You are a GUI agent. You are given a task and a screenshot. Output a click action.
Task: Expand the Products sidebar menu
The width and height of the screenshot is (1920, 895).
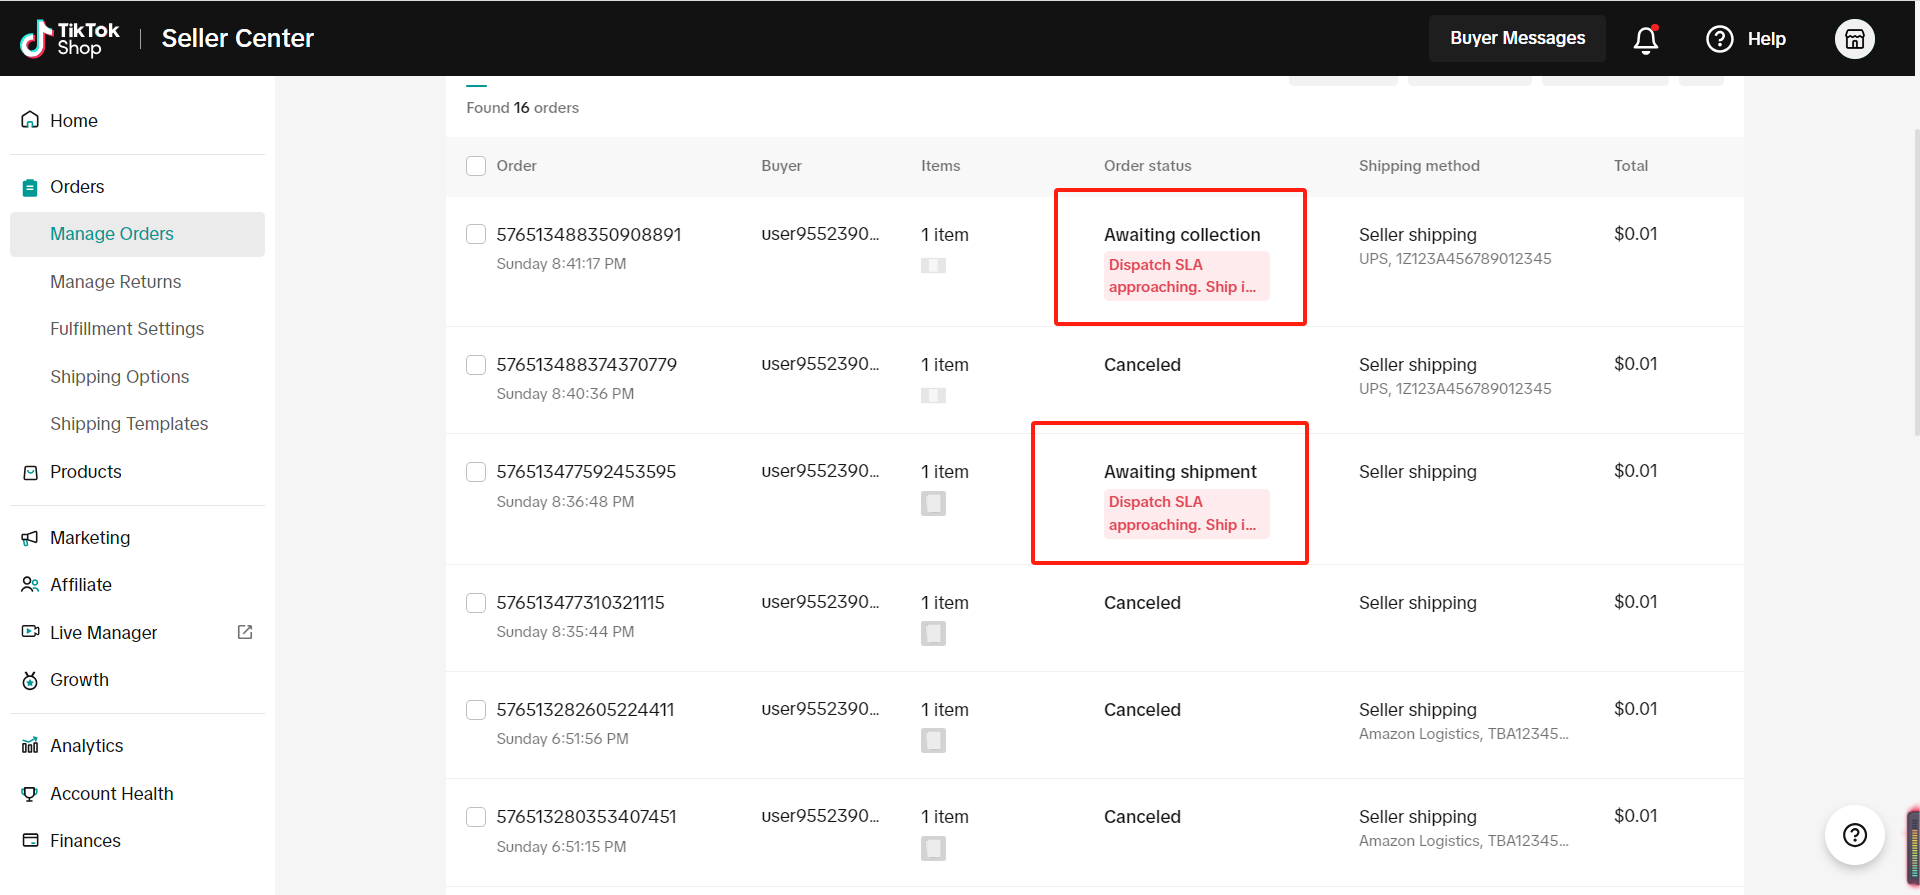(85, 472)
